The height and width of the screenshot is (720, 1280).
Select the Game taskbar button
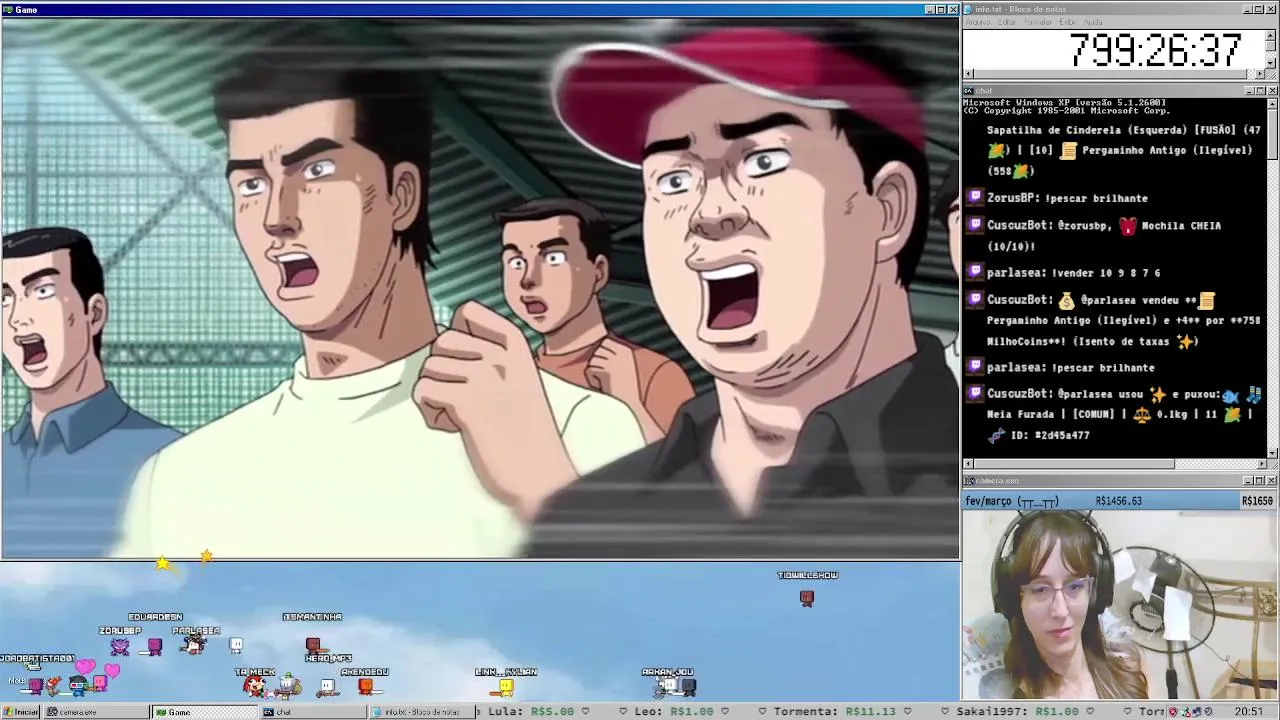point(205,712)
